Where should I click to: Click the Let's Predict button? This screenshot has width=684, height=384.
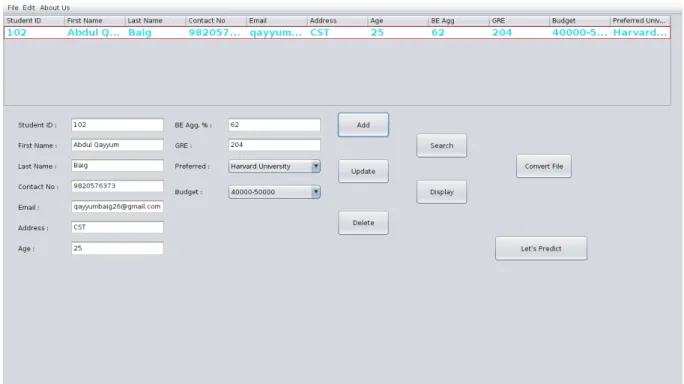pos(541,248)
